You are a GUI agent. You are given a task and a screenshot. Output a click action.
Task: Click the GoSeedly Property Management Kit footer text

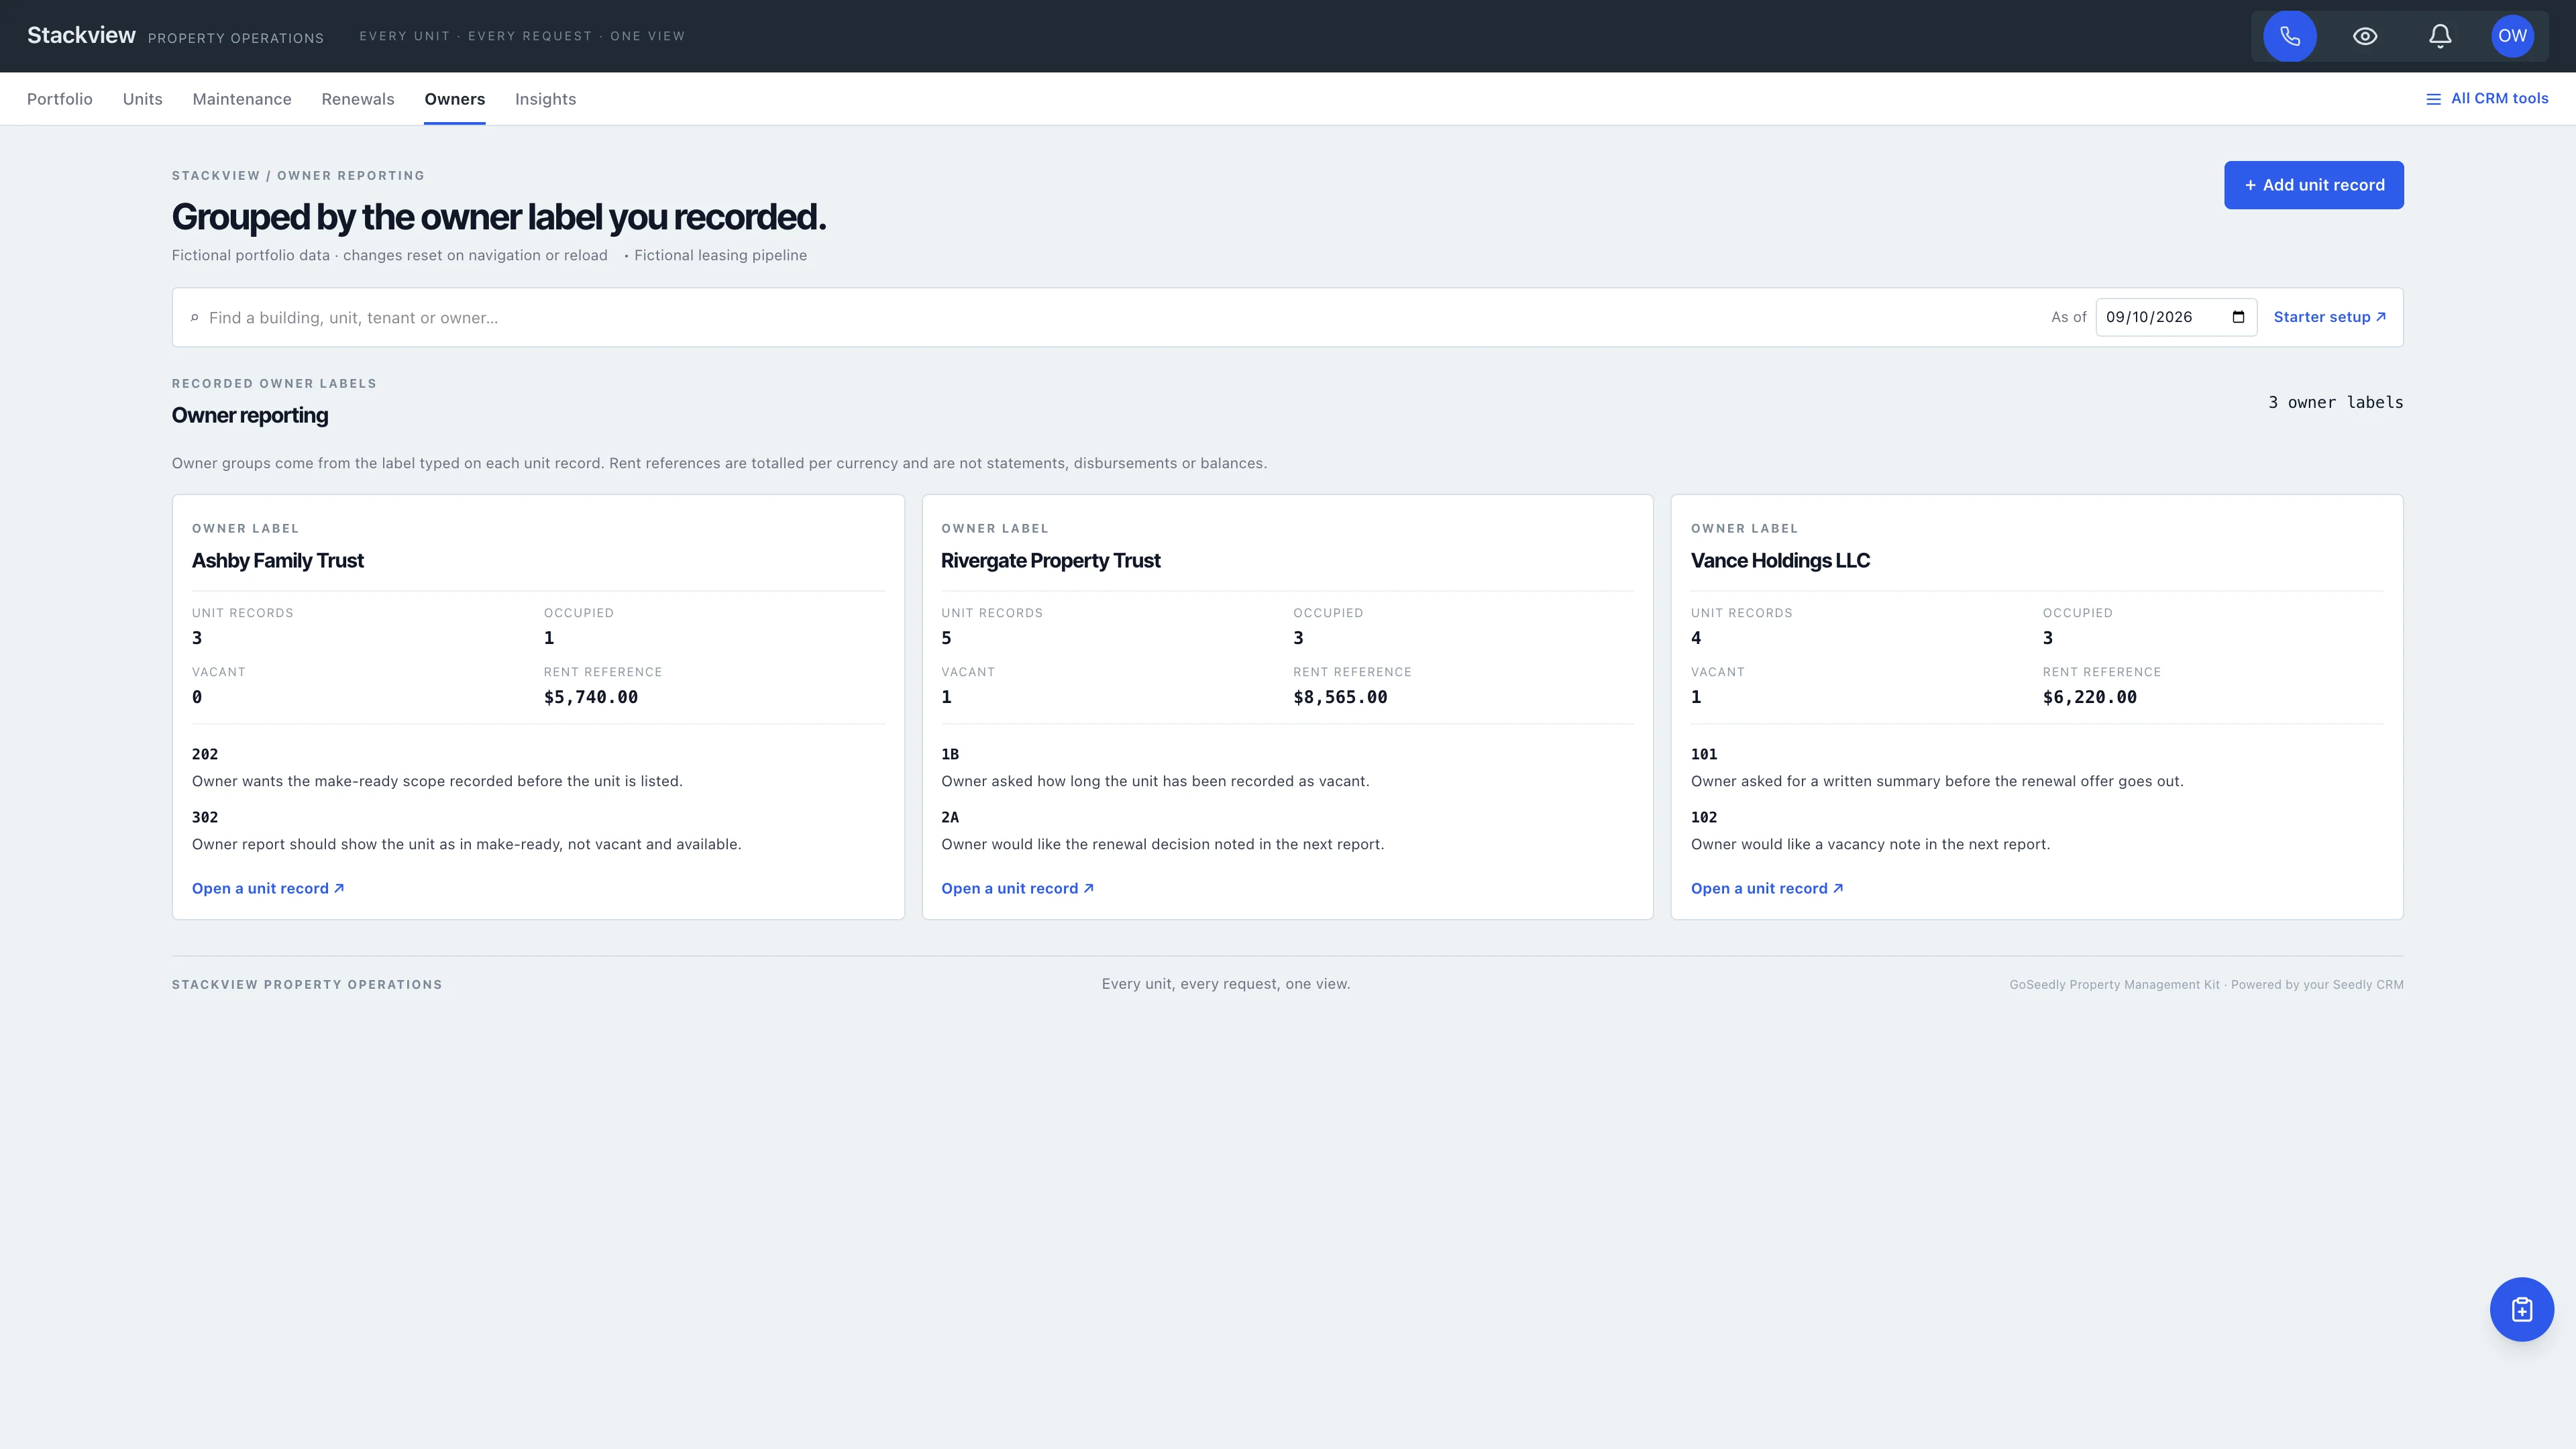pos(2207,985)
